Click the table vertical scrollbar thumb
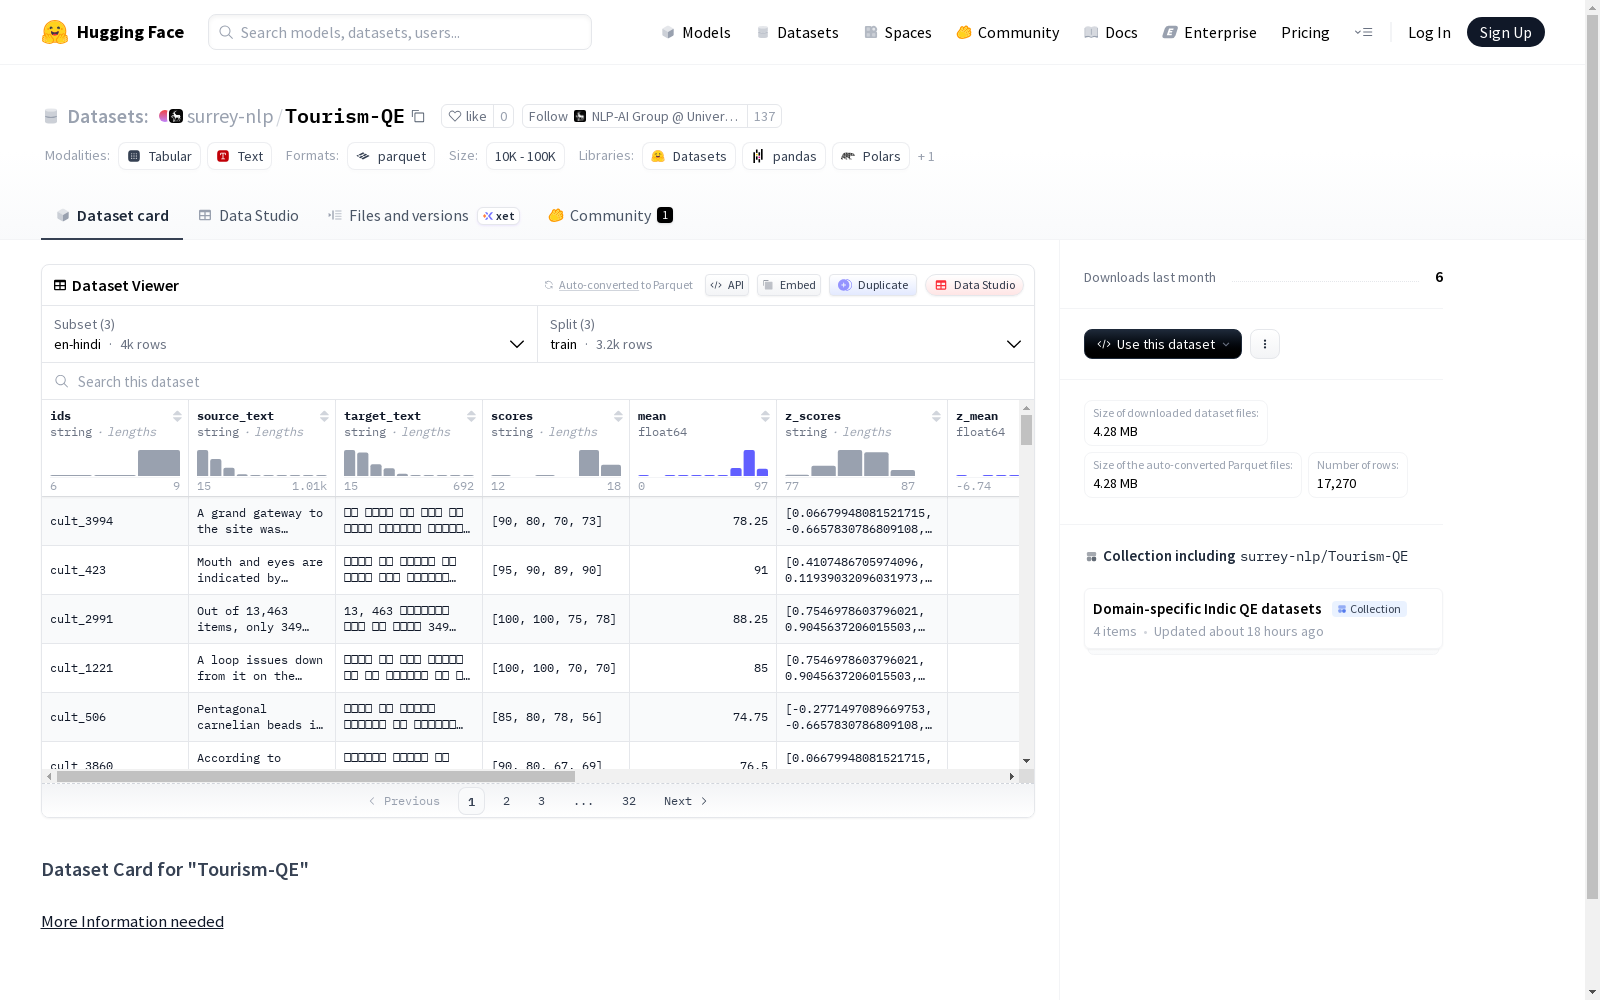 coord(1026,430)
